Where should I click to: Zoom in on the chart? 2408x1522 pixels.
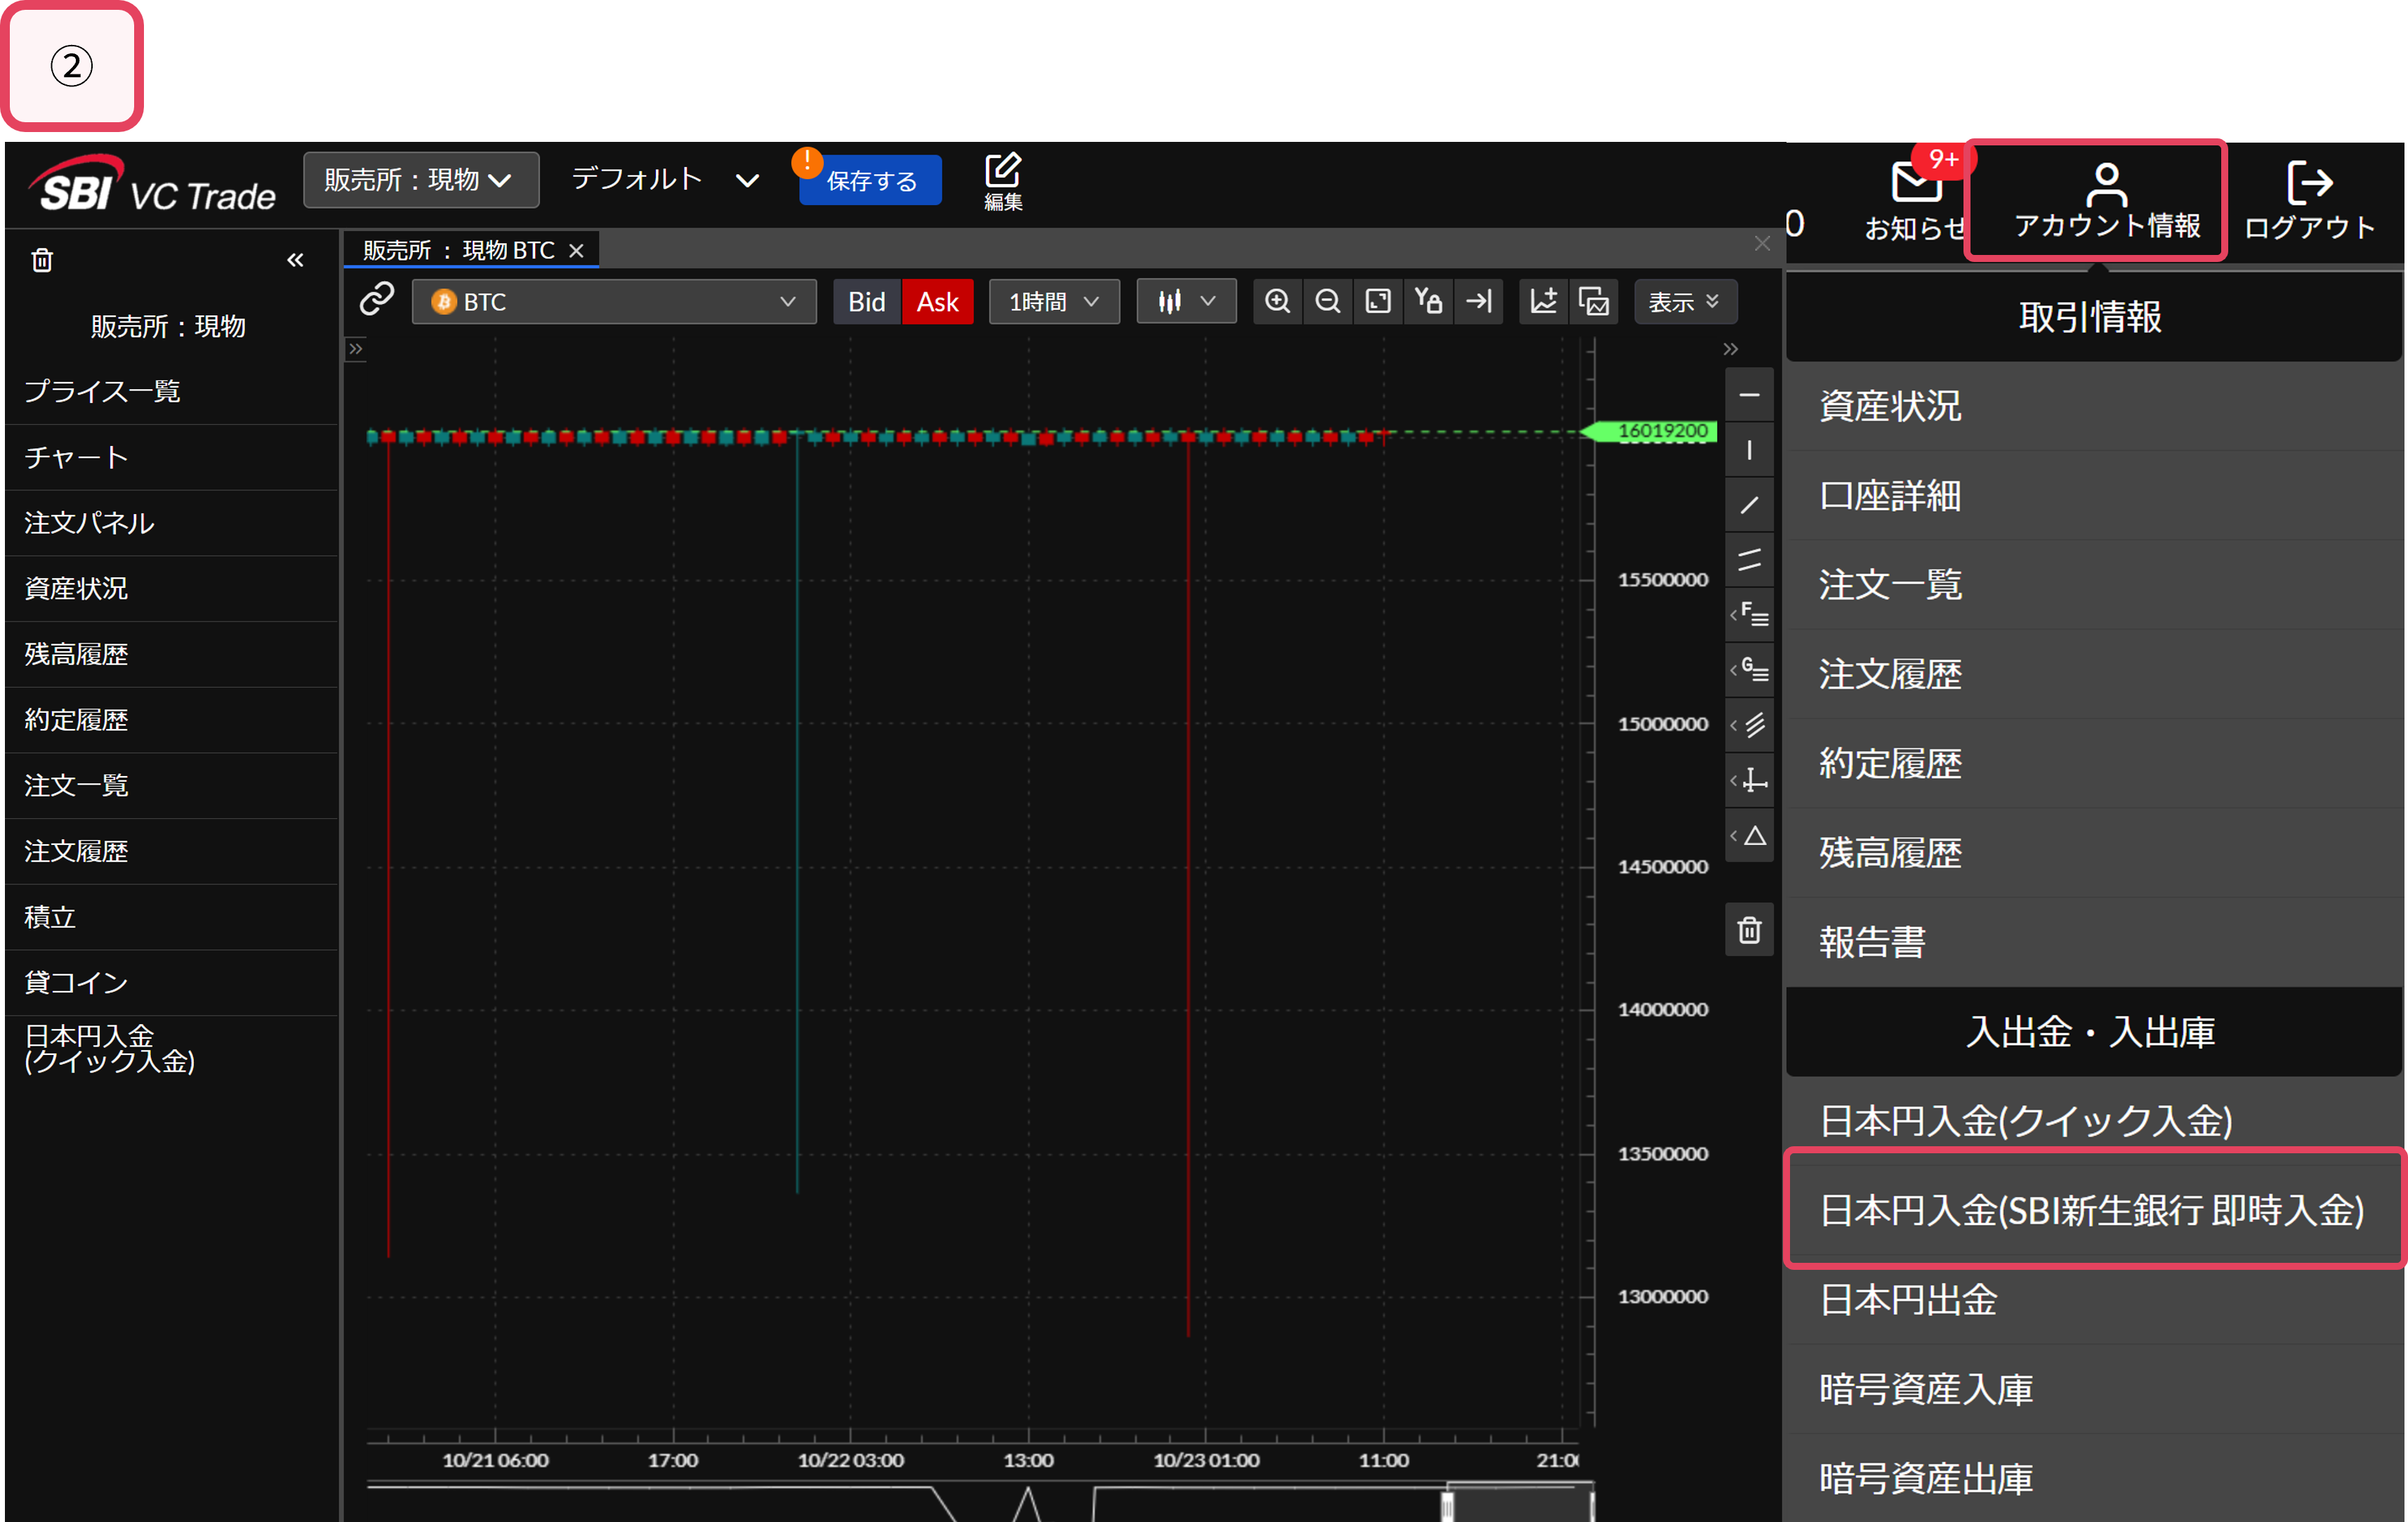(x=1278, y=301)
